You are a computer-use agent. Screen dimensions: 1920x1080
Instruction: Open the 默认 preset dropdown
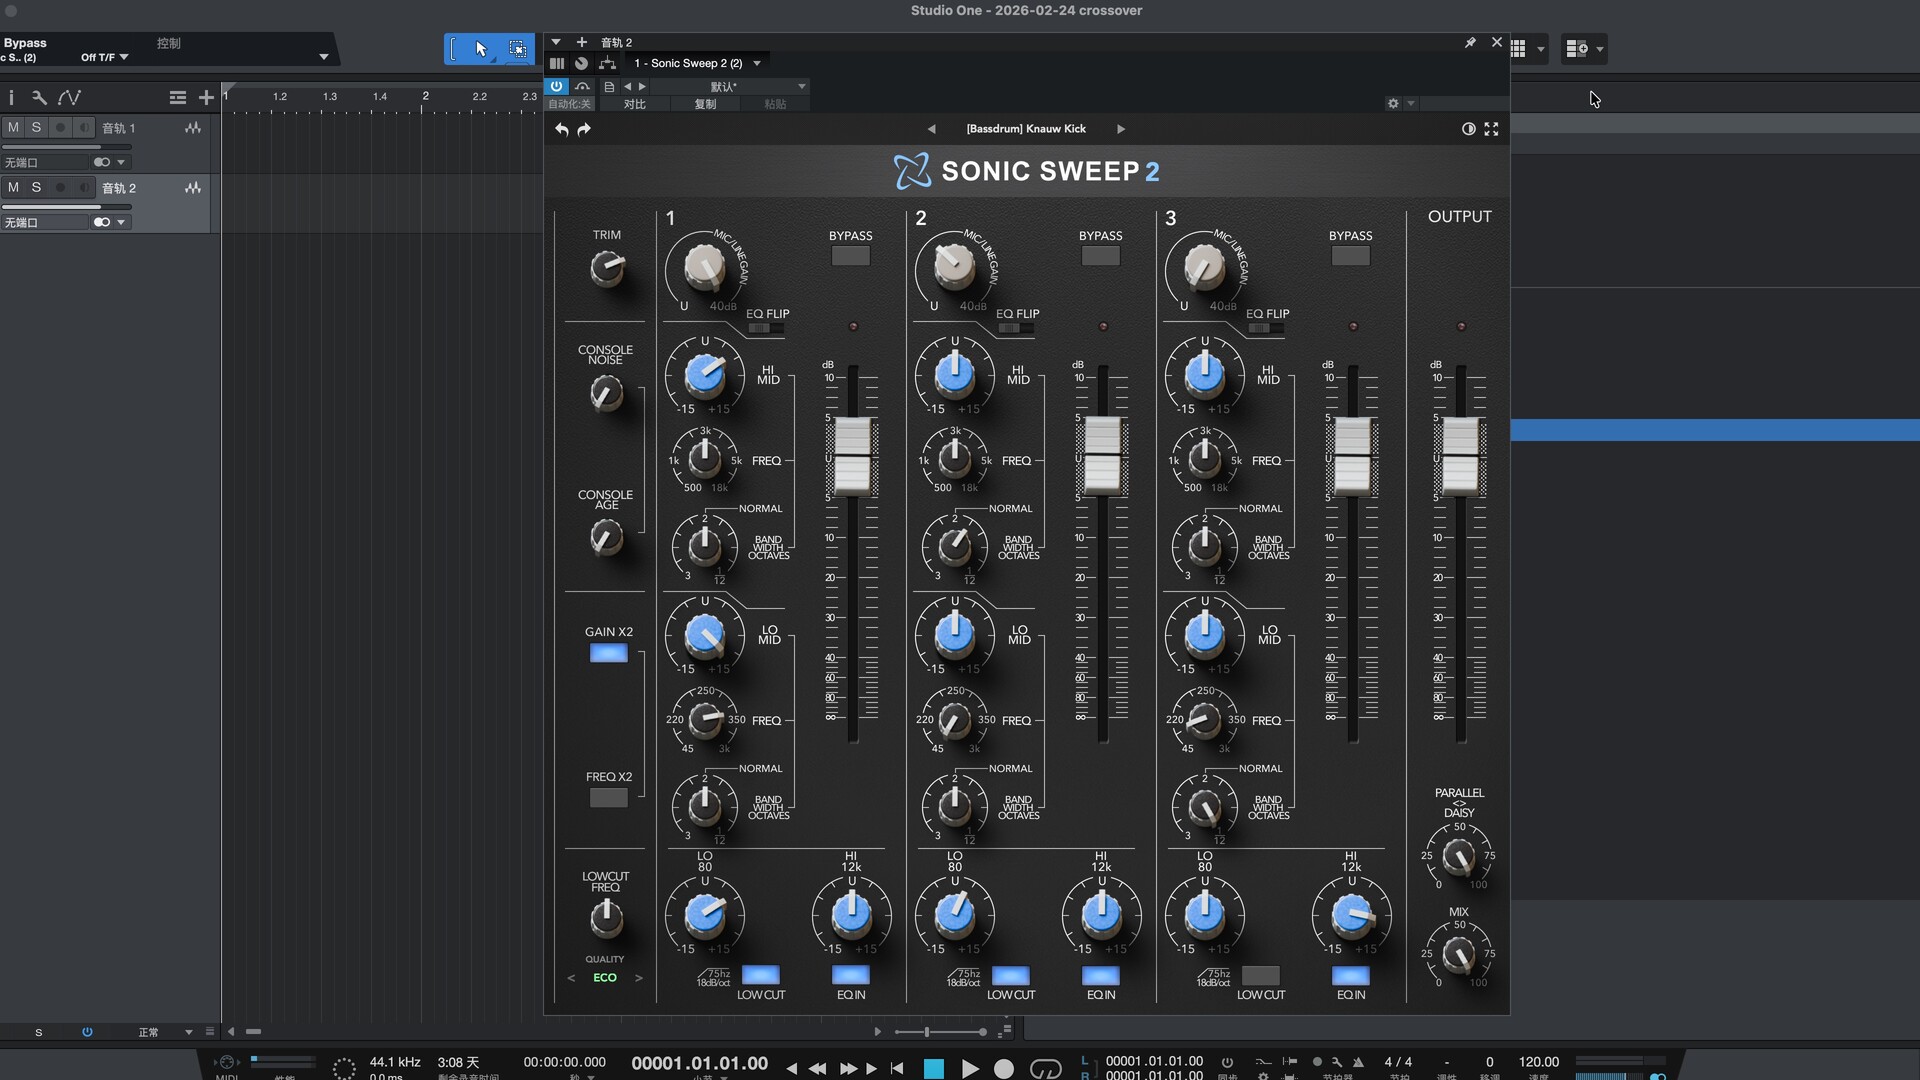point(801,86)
